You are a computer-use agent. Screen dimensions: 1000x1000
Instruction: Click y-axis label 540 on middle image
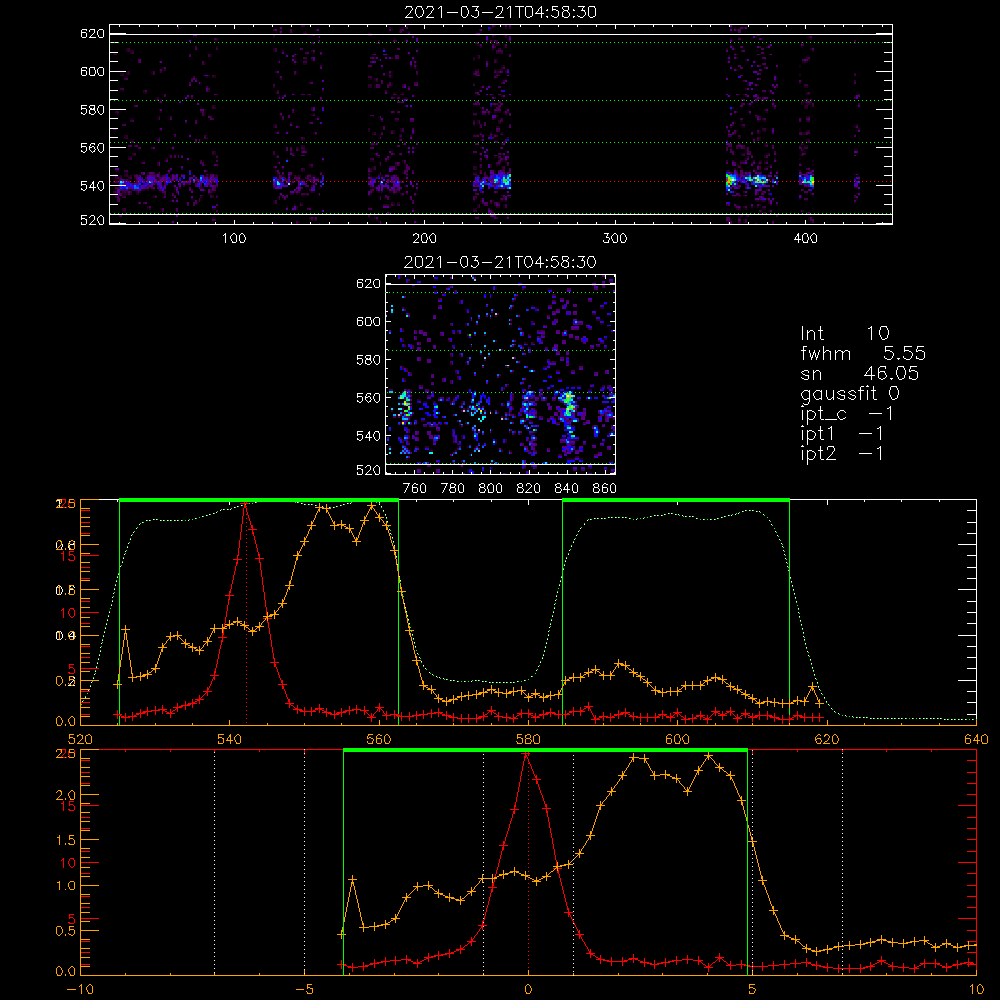368,436
